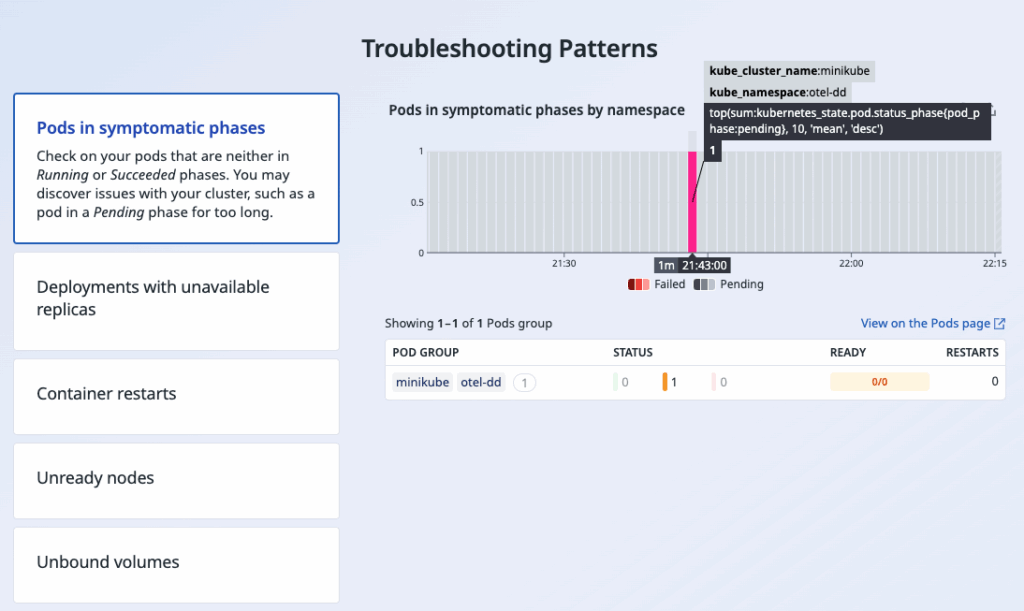
Task: Click the minikube cluster tag
Action: 422,382
